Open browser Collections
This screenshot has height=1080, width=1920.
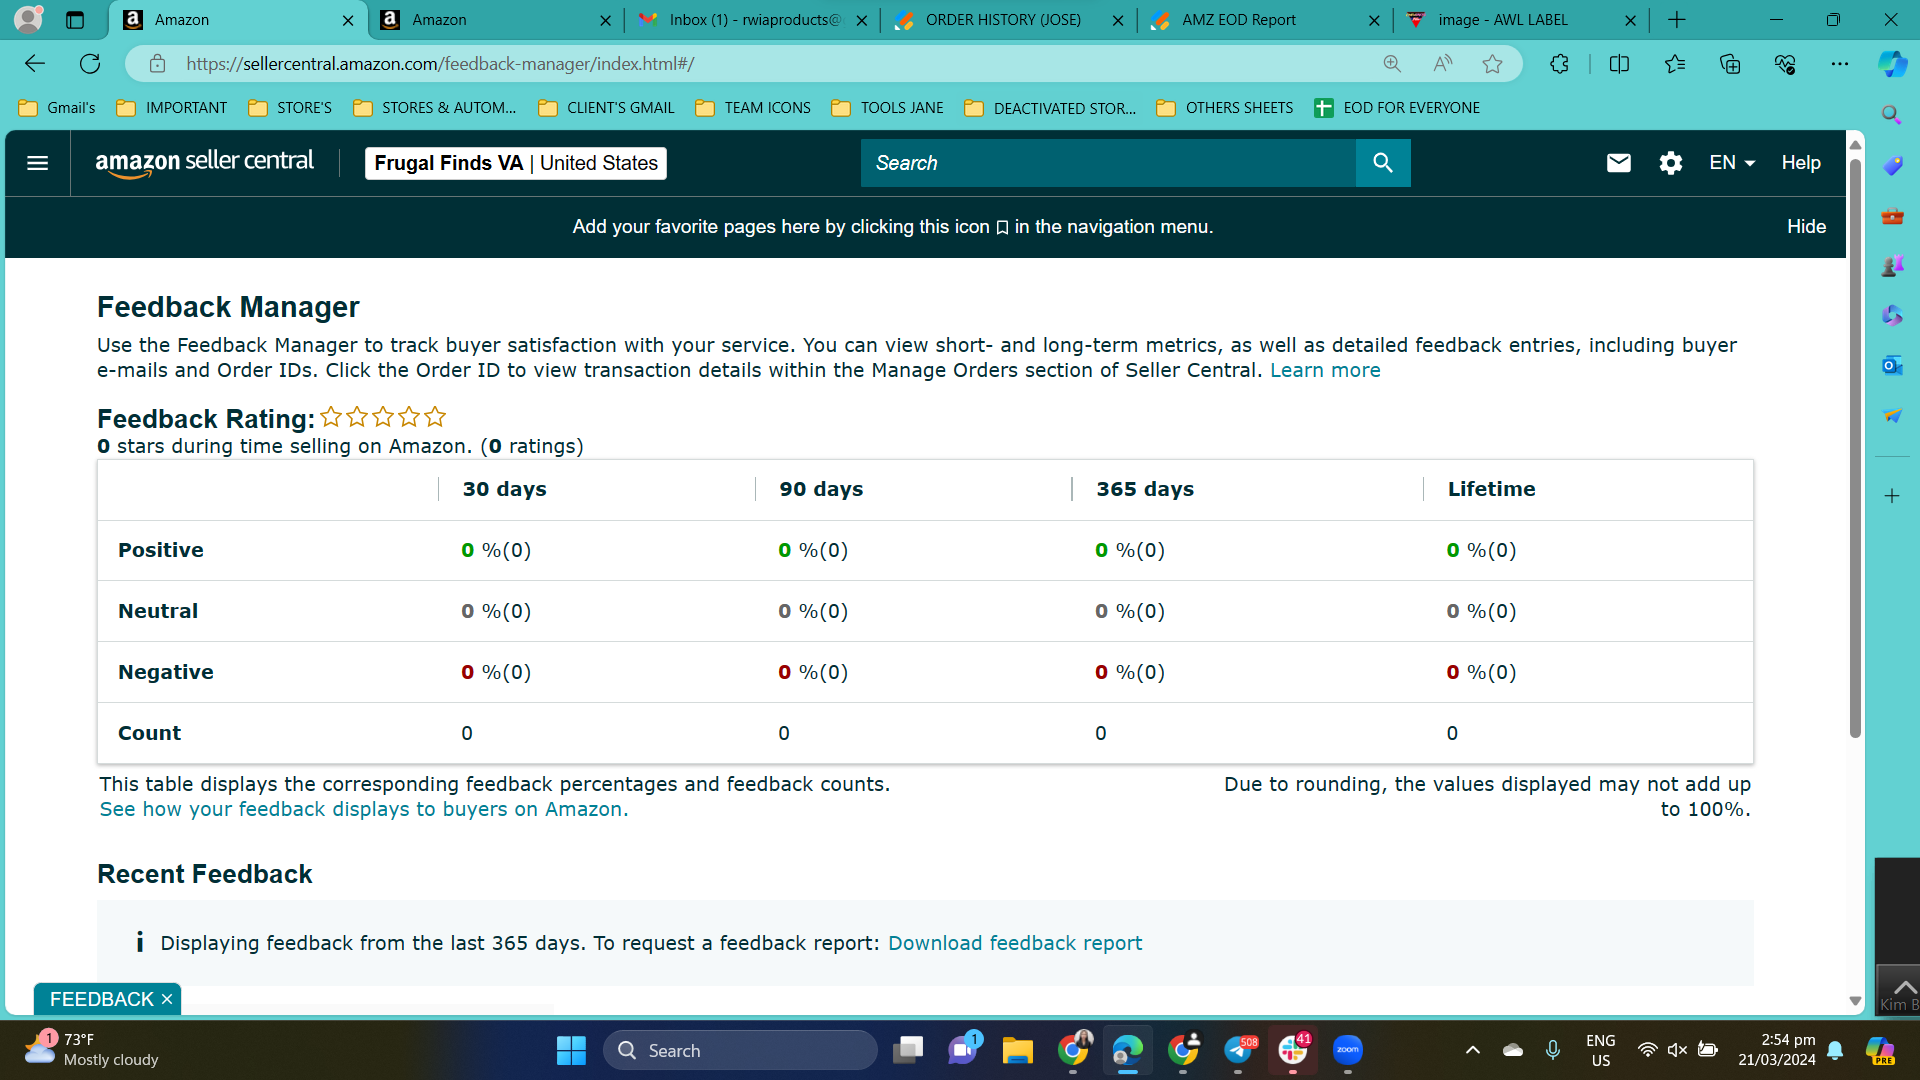(x=1730, y=64)
